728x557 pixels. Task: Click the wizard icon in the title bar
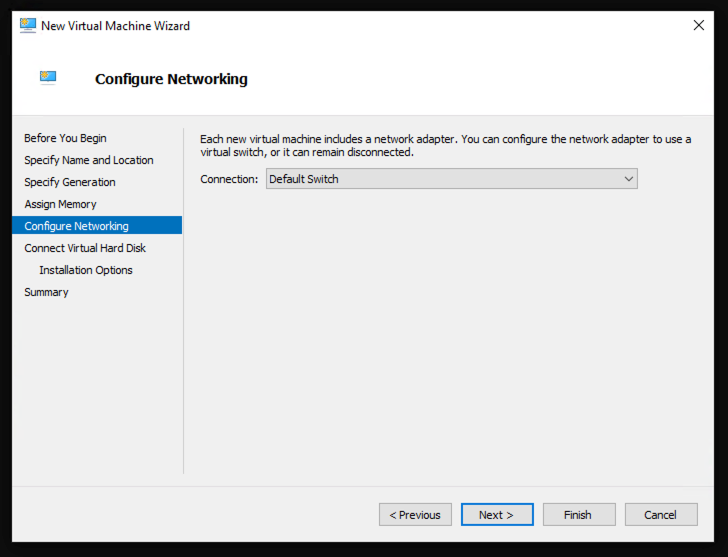tap(27, 25)
